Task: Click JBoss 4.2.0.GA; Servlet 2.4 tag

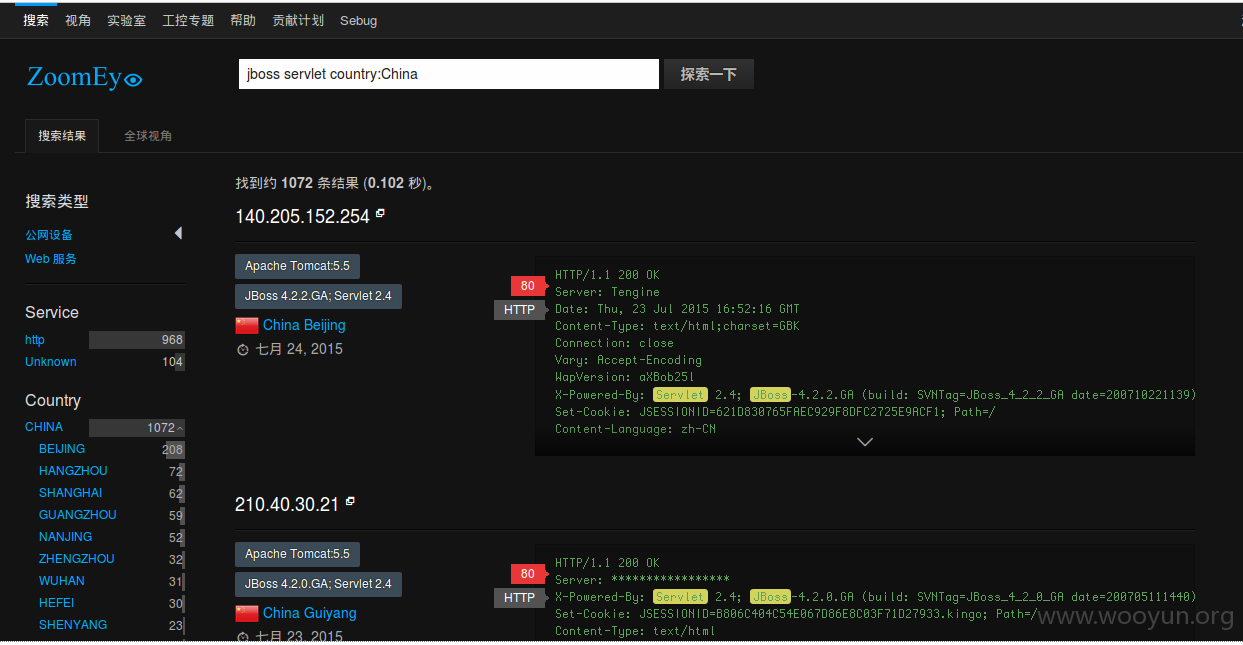Action: (318, 584)
